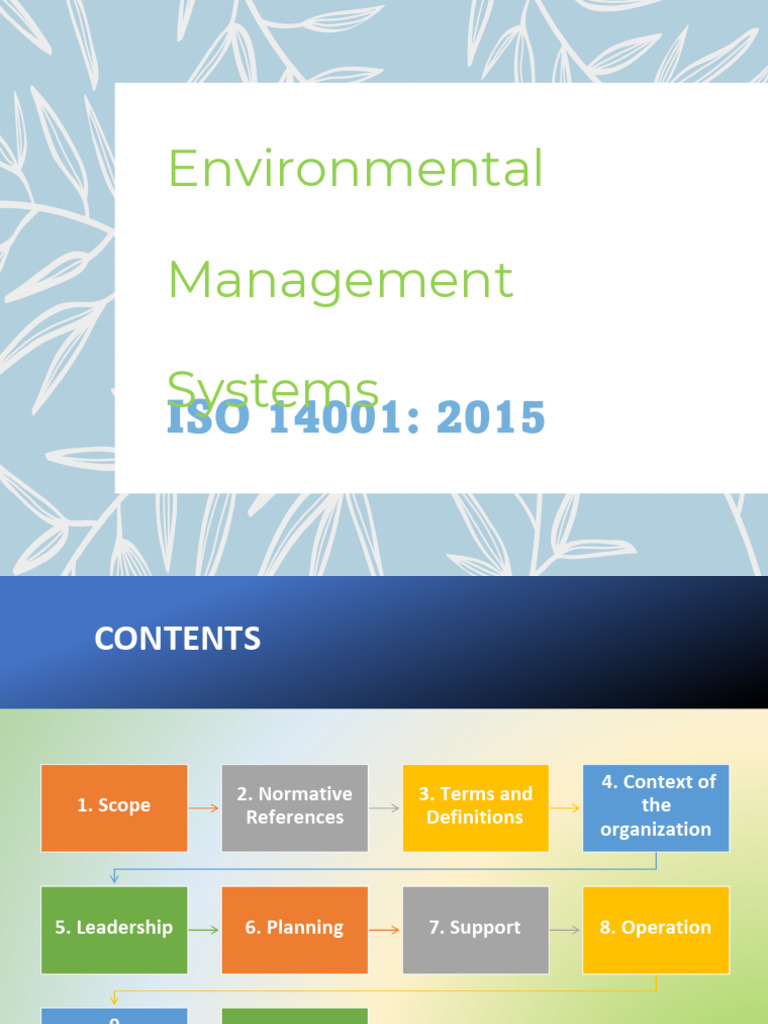Screen dimensions: 768x1024
Task: Select the 1. Scope box
Action: click(114, 808)
